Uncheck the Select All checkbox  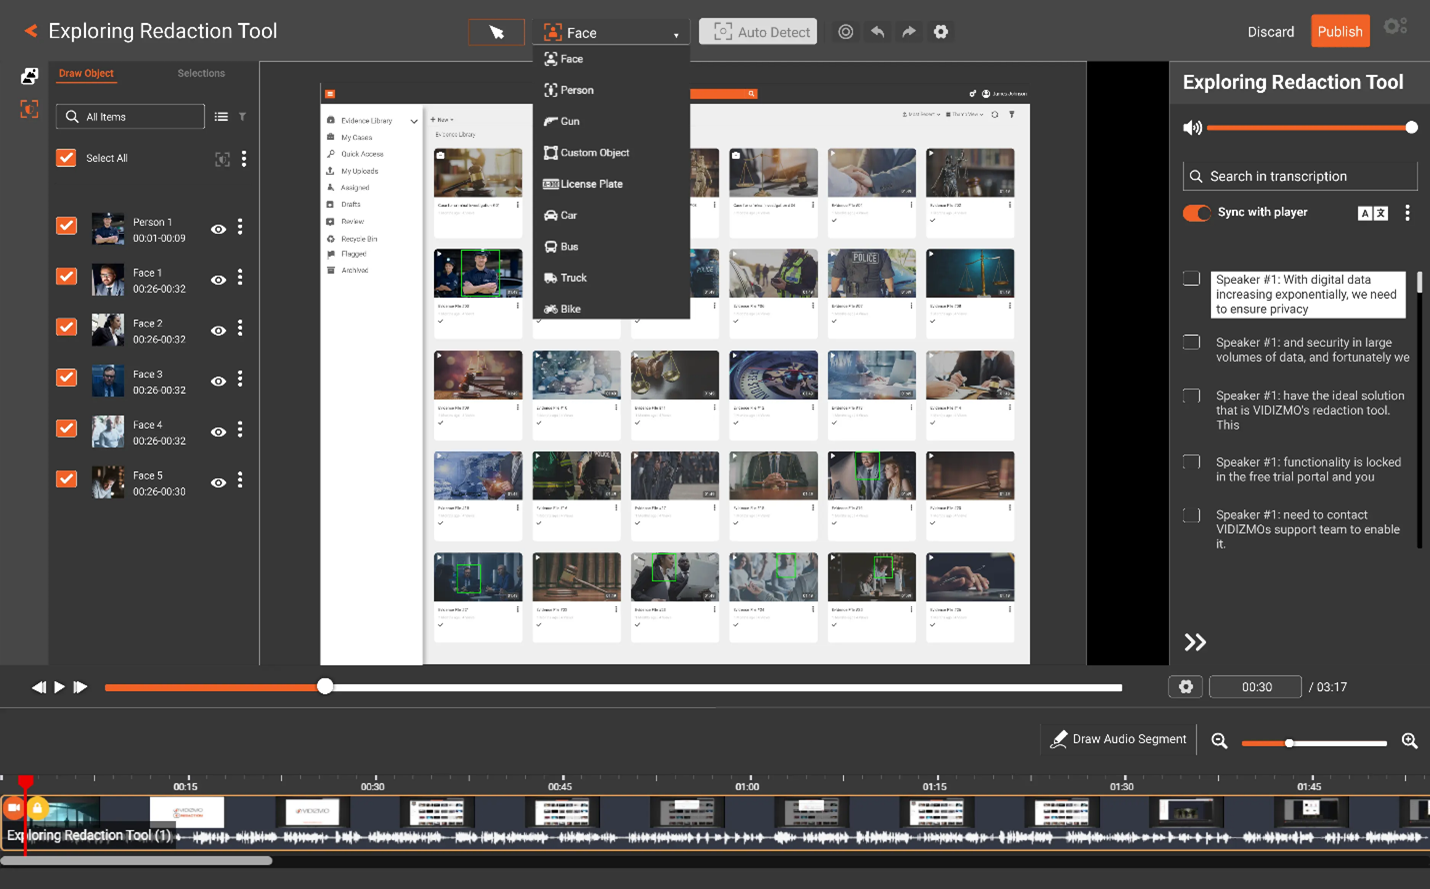point(66,157)
